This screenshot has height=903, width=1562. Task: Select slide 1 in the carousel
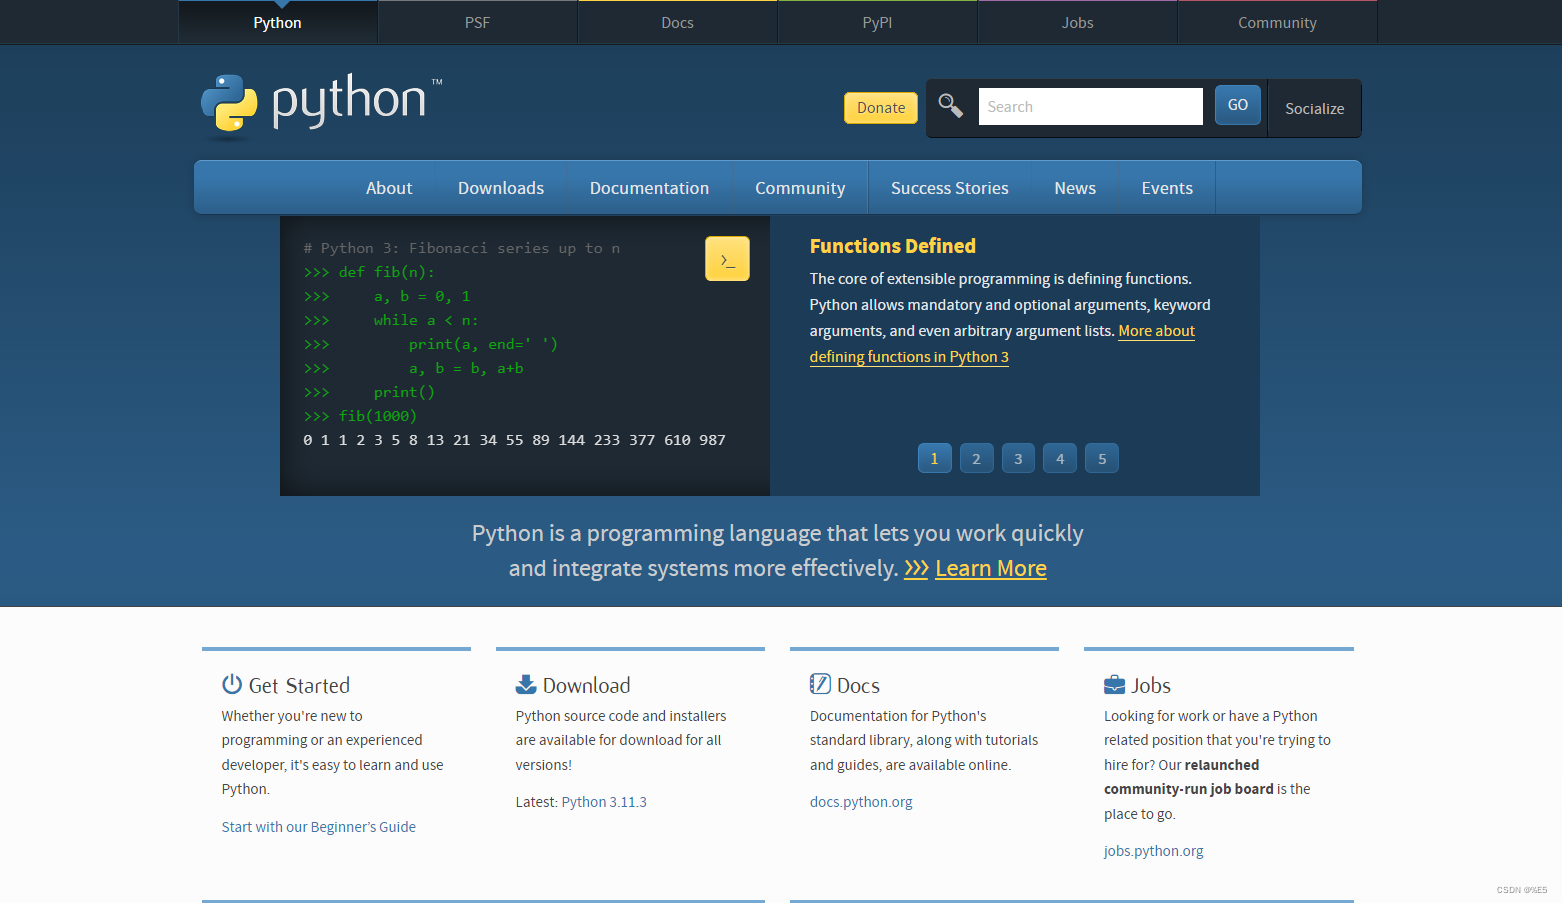(935, 458)
